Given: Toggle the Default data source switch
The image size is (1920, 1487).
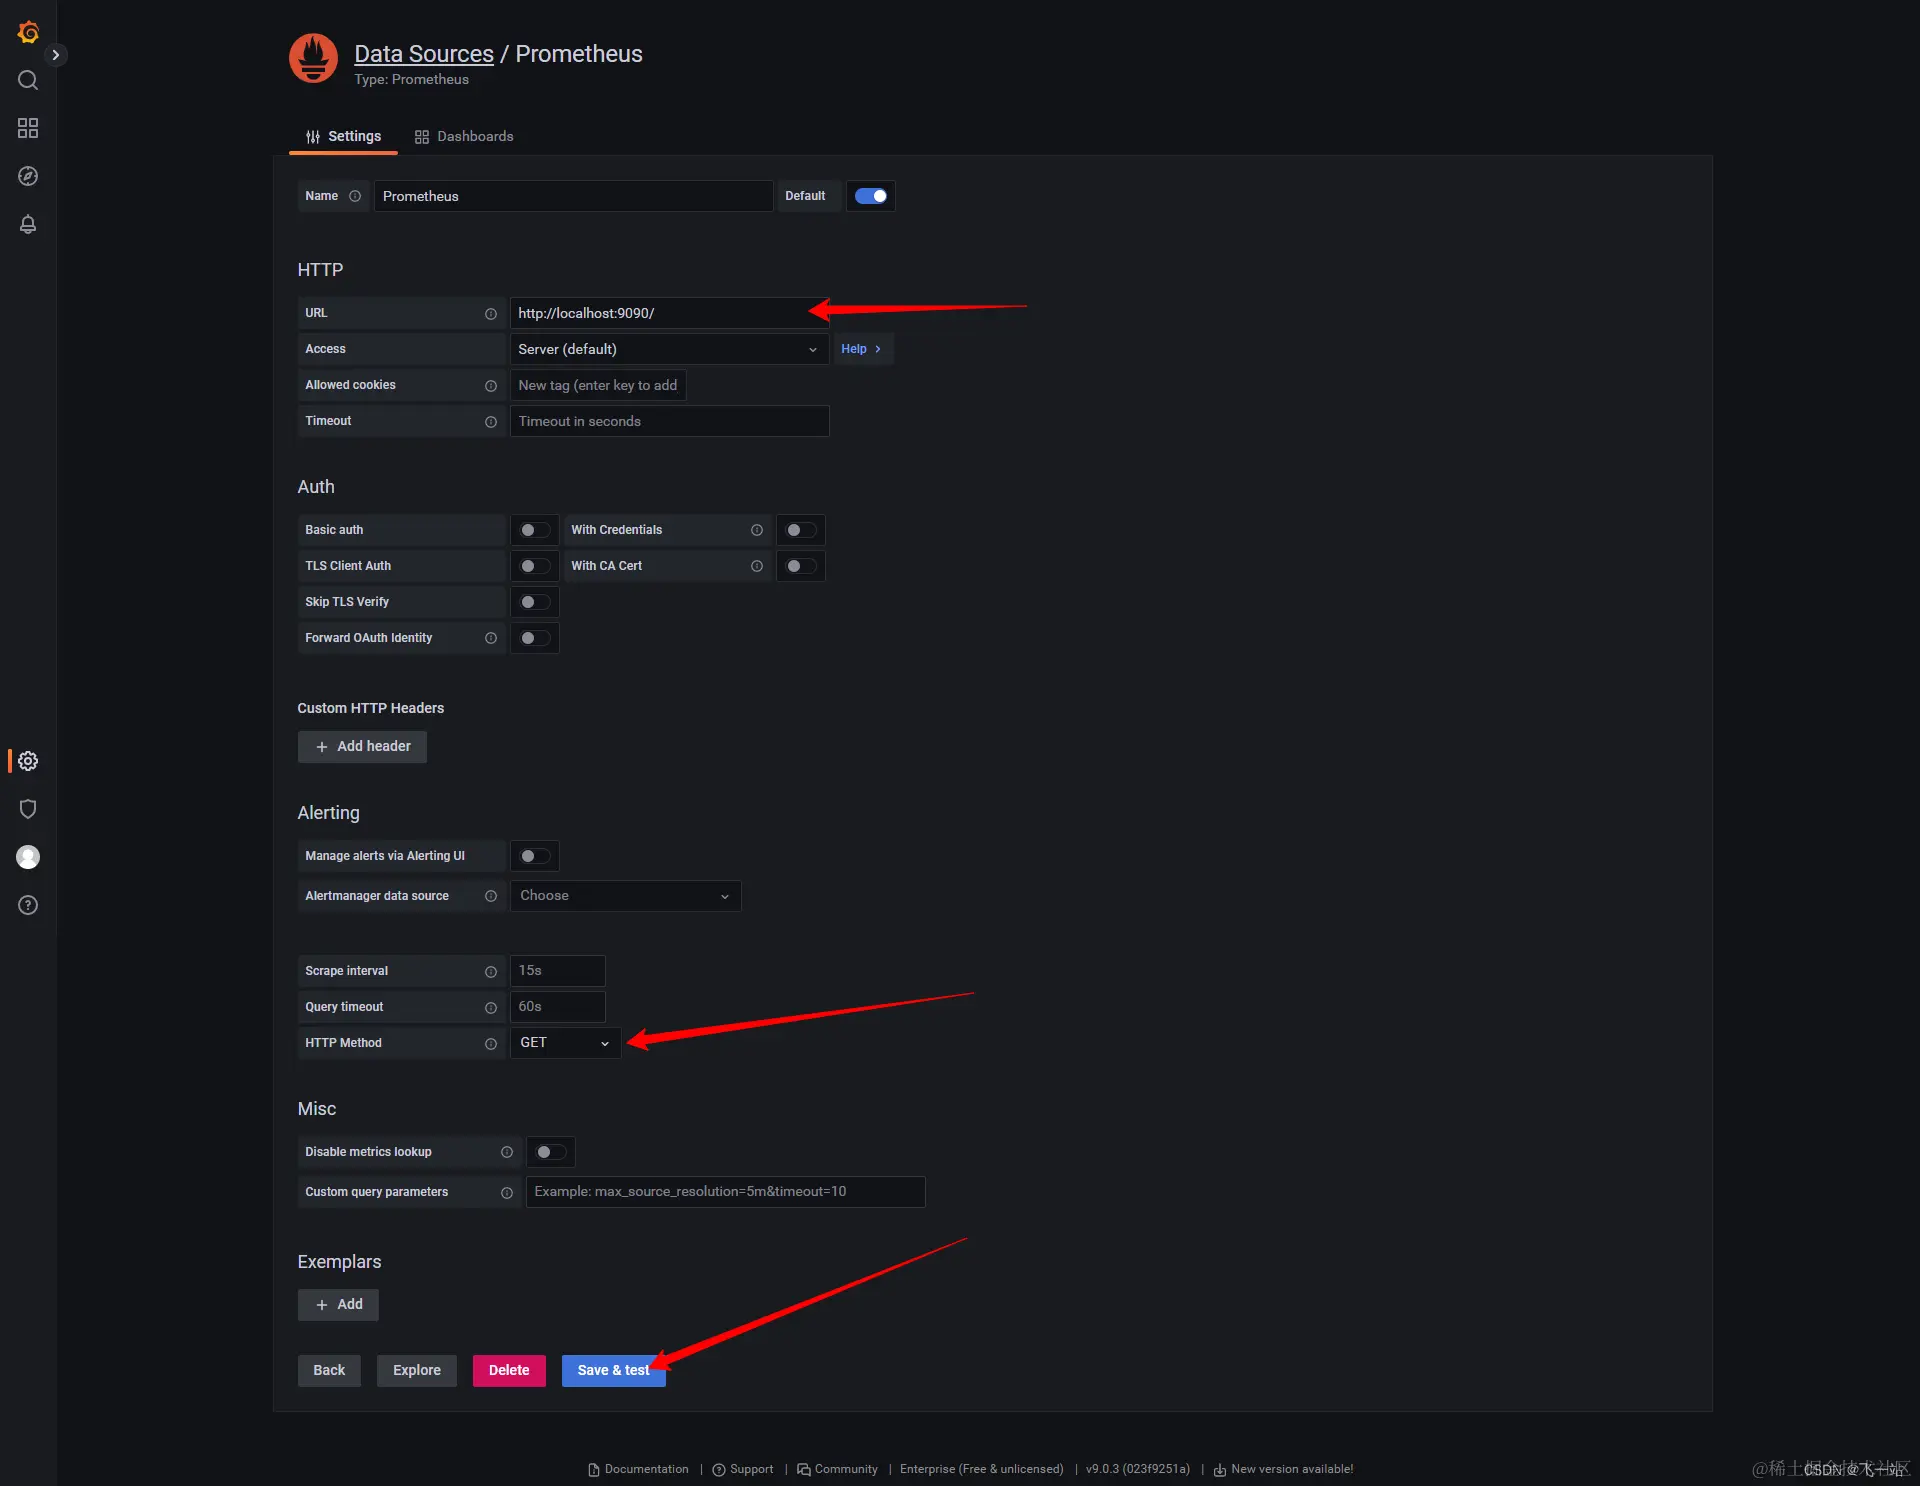Looking at the screenshot, I should tap(870, 196).
